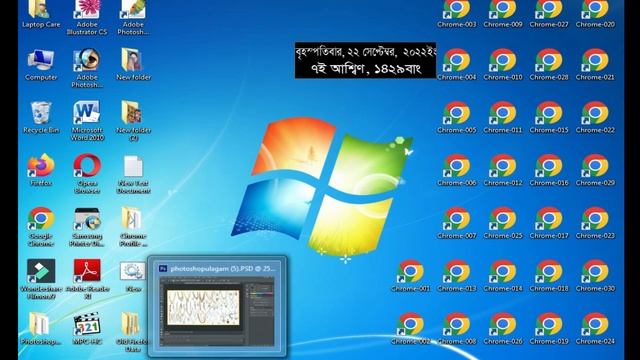Viewport: 640px width, 360px height.
Task: Open the photoshopulagam (5).PSD taskbar preview thumbnail
Action: tap(217, 312)
